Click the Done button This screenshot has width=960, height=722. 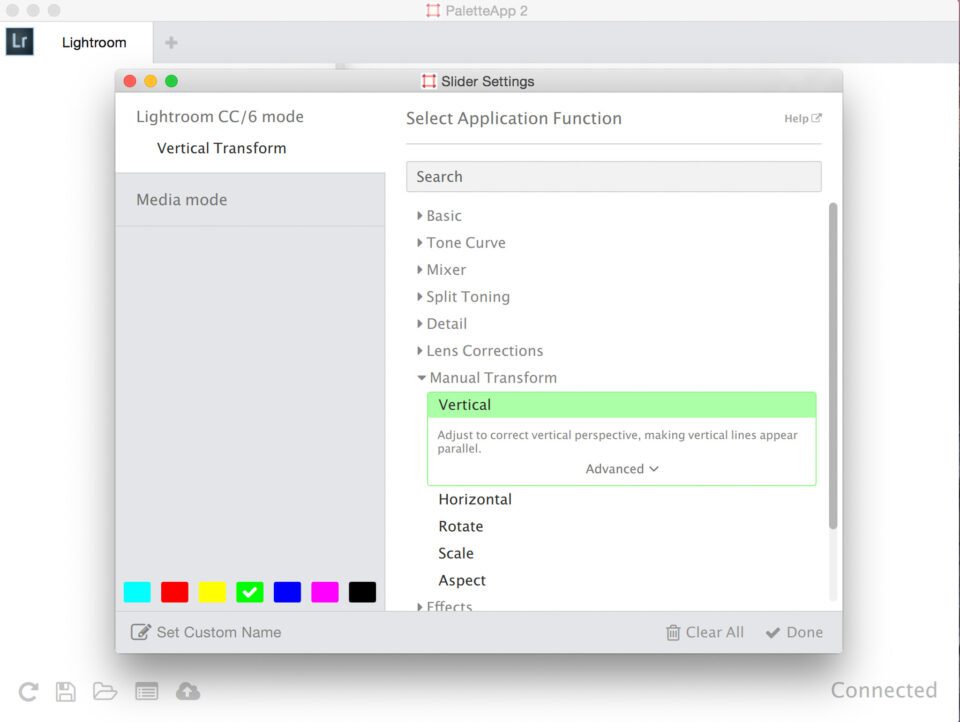[794, 632]
